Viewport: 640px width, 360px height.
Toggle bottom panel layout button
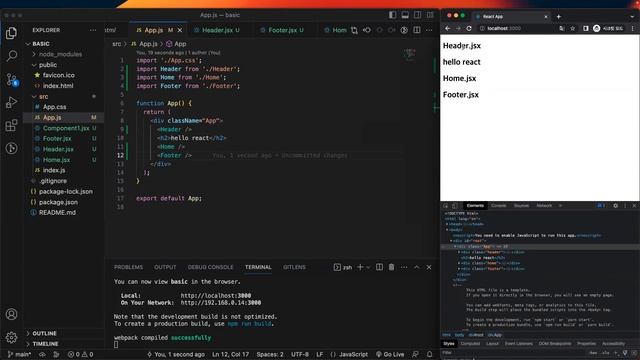pyautogui.click(x=405, y=15)
